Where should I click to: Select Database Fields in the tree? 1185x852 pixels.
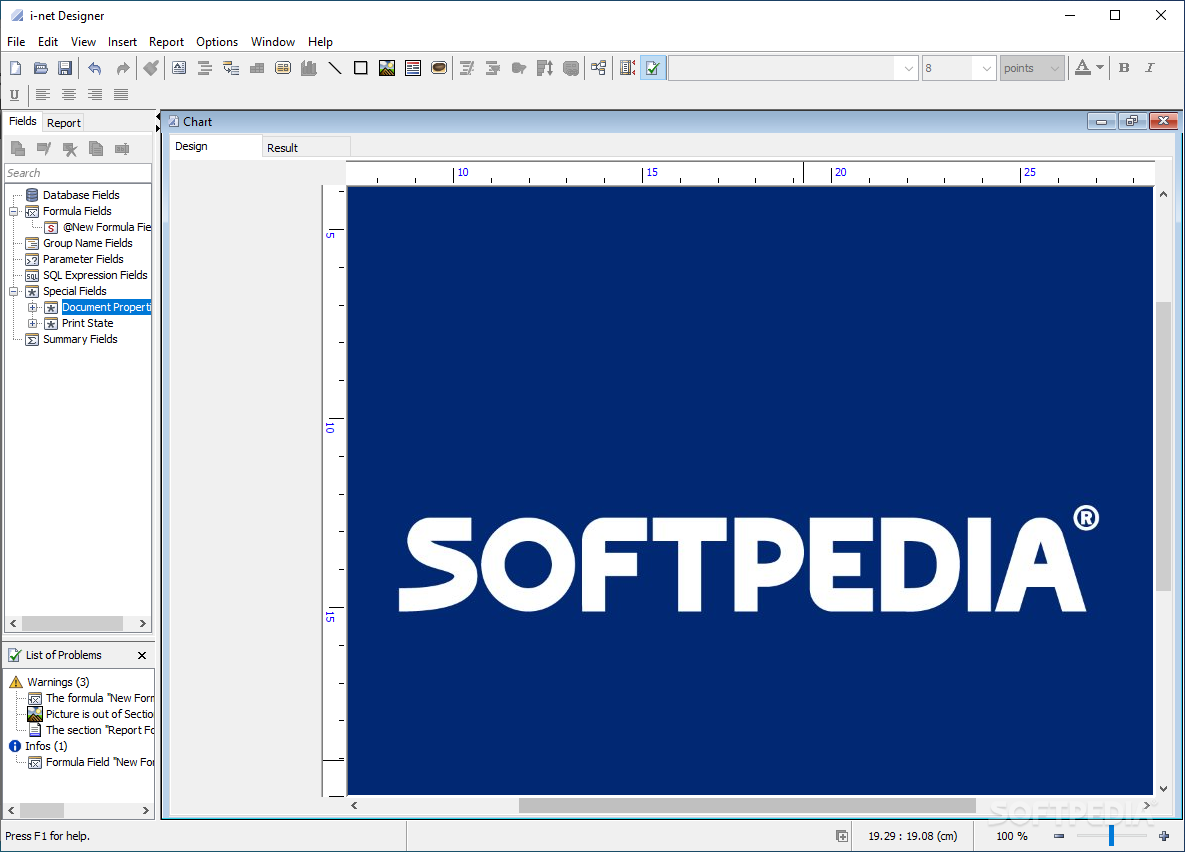point(81,195)
